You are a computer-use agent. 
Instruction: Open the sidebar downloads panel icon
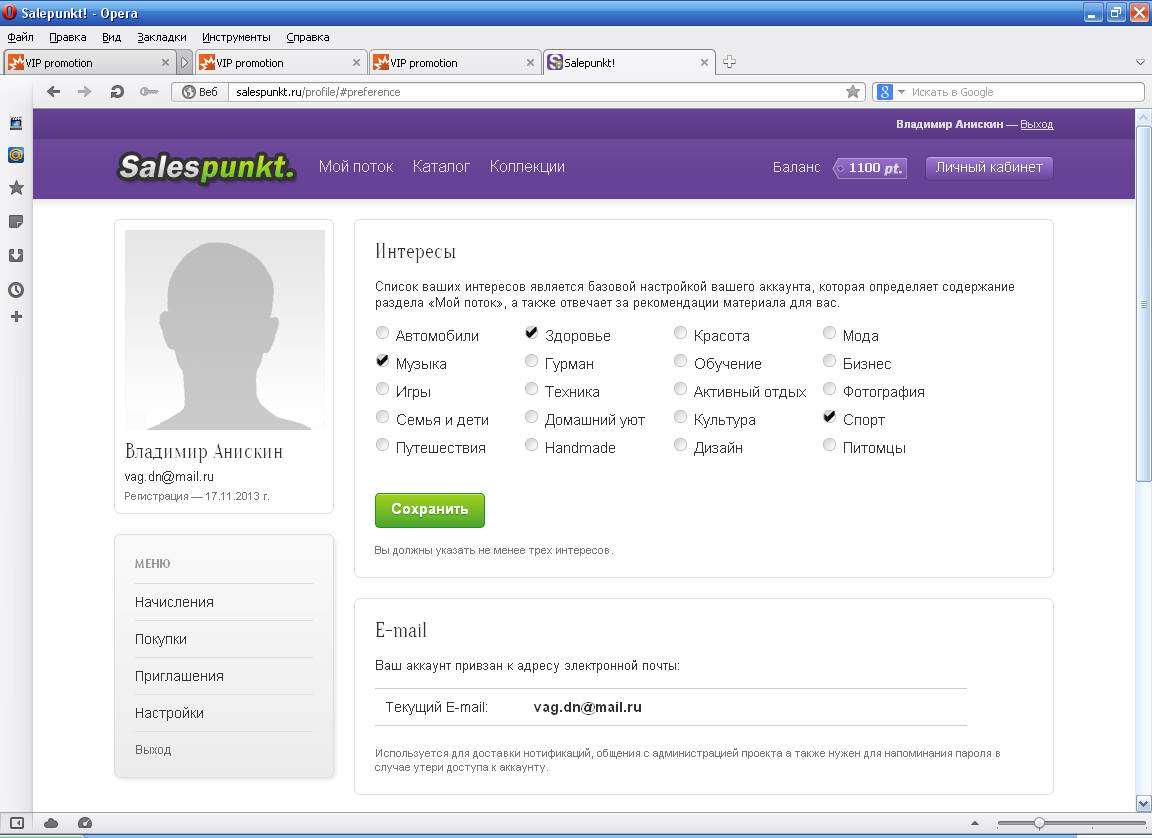16,256
